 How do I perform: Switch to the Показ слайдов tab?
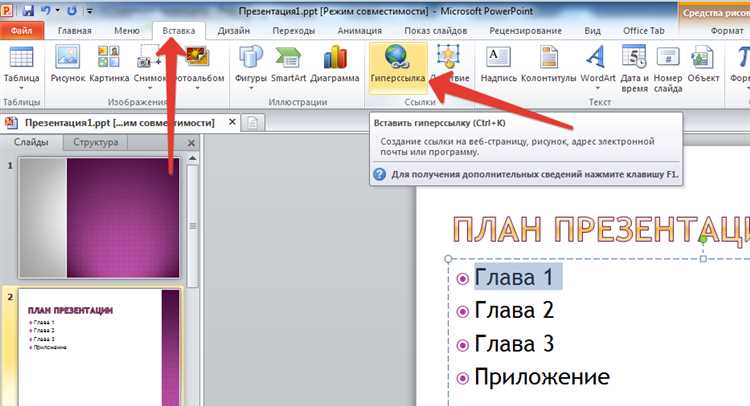pos(436,31)
